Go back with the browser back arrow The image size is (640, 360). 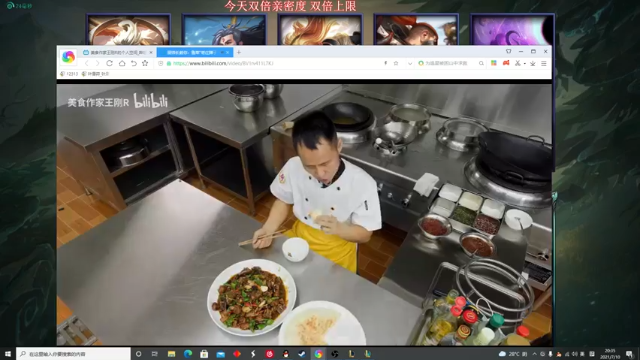click(87, 63)
